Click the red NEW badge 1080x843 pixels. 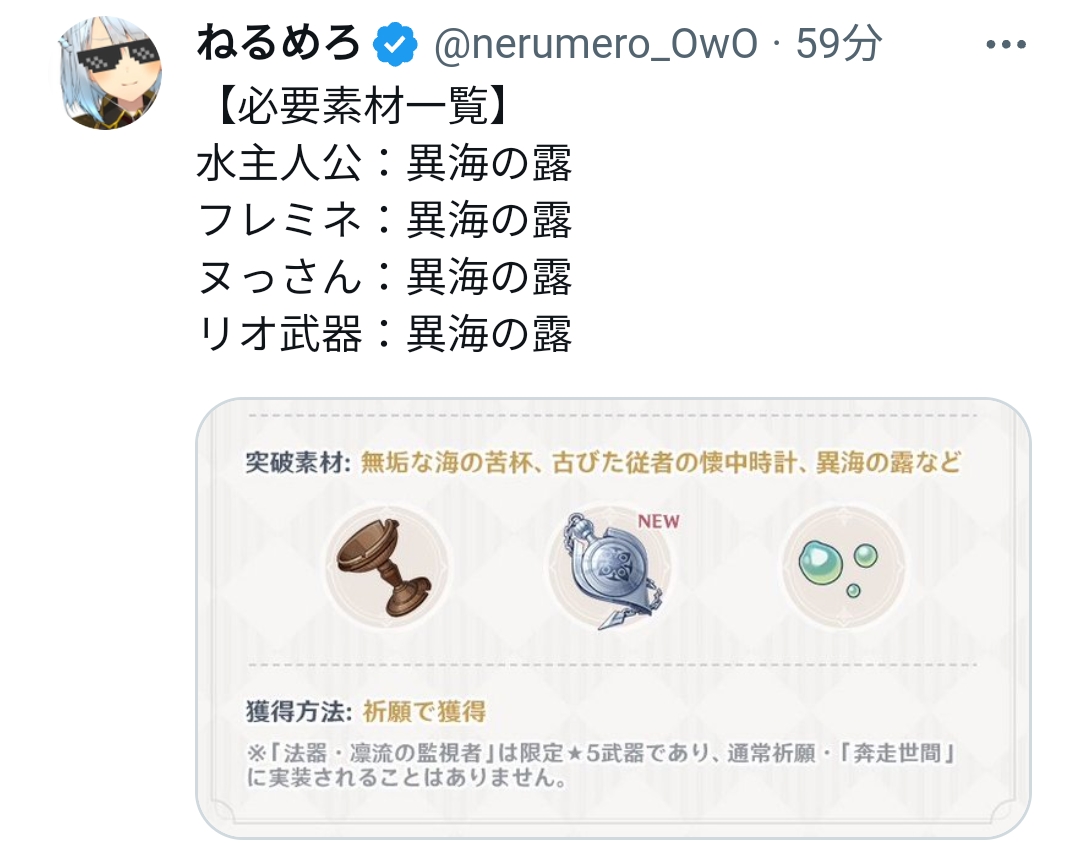click(x=658, y=521)
